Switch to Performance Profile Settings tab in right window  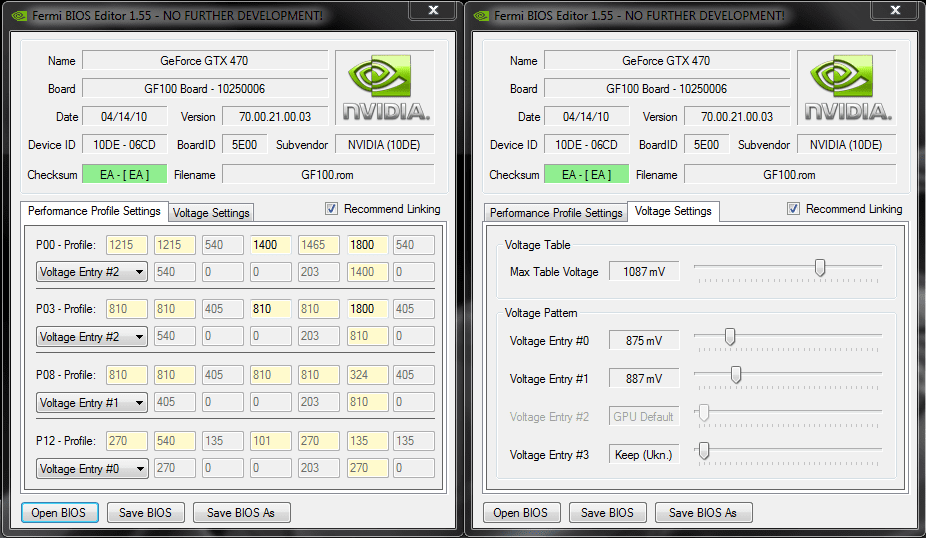556,213
